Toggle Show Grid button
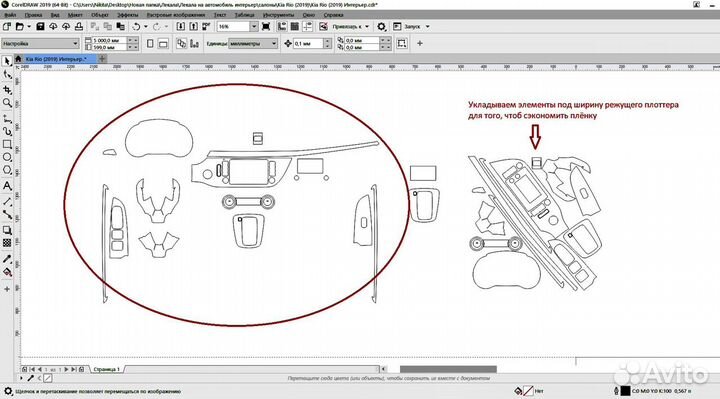The height and width of the screenshot is (399, 720). [295, 27]
